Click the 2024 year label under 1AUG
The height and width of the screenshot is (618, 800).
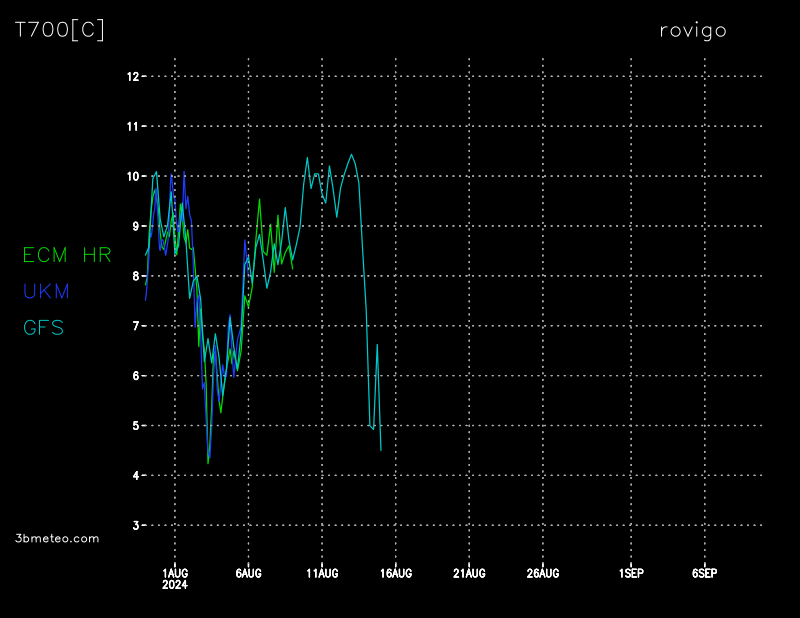[174, 585]
